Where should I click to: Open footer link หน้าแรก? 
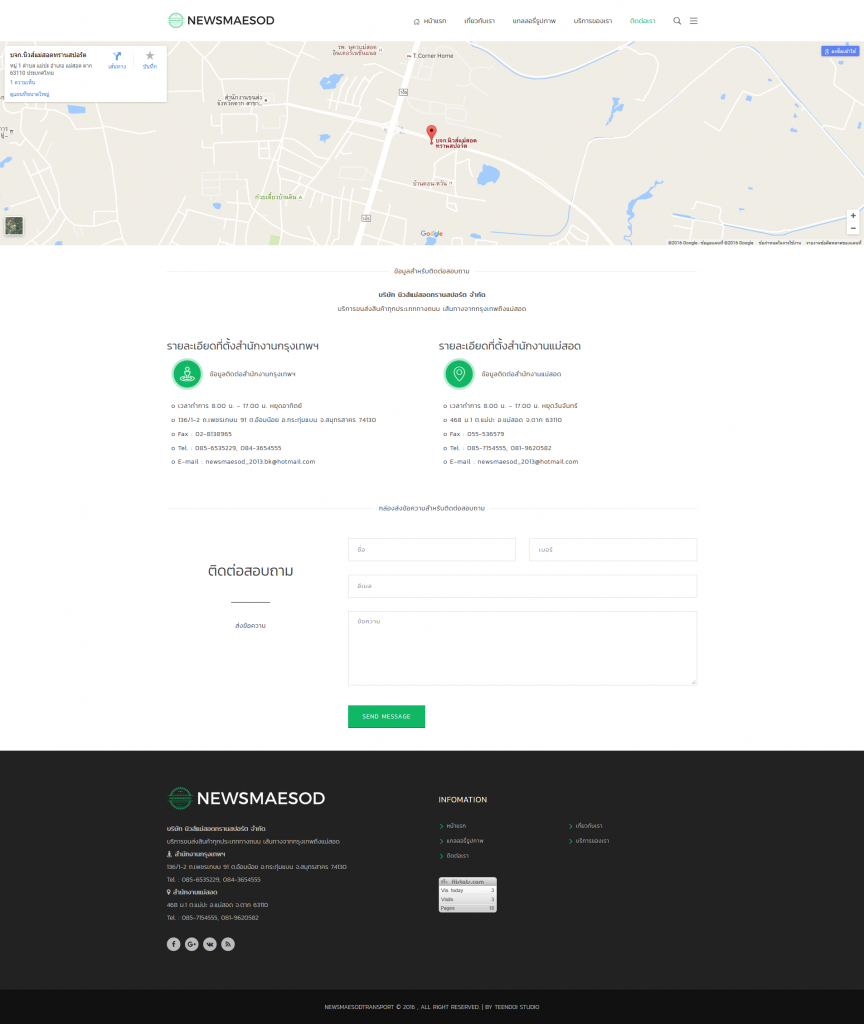[456, 826]
